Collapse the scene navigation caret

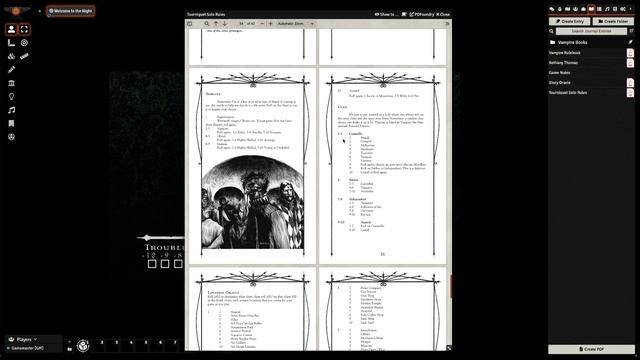click(40, 11)
